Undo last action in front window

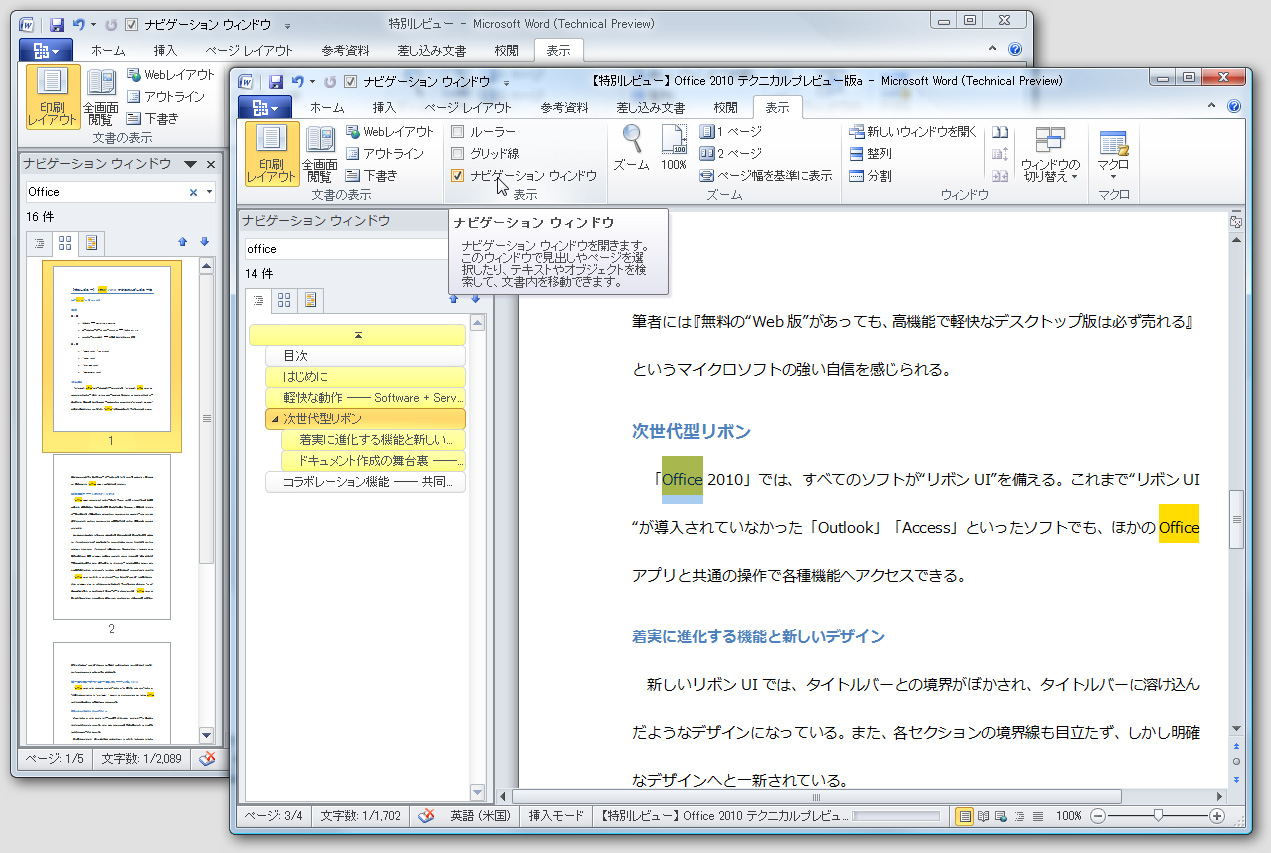click(297, 81)
